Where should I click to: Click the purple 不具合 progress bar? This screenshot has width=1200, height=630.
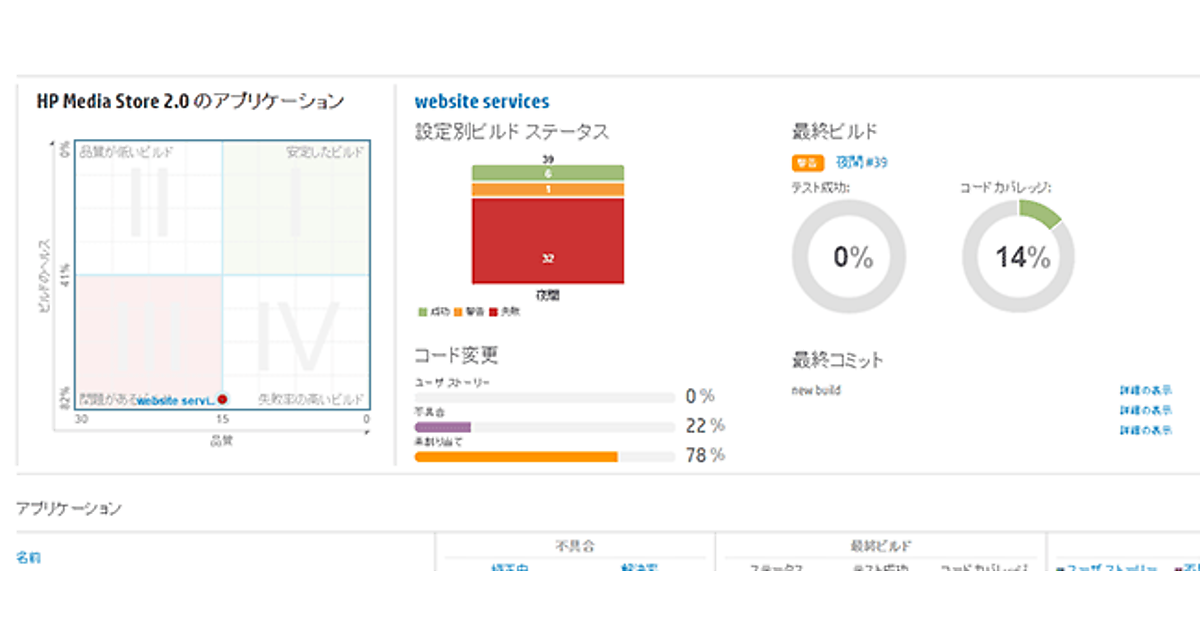coord(442,427)
